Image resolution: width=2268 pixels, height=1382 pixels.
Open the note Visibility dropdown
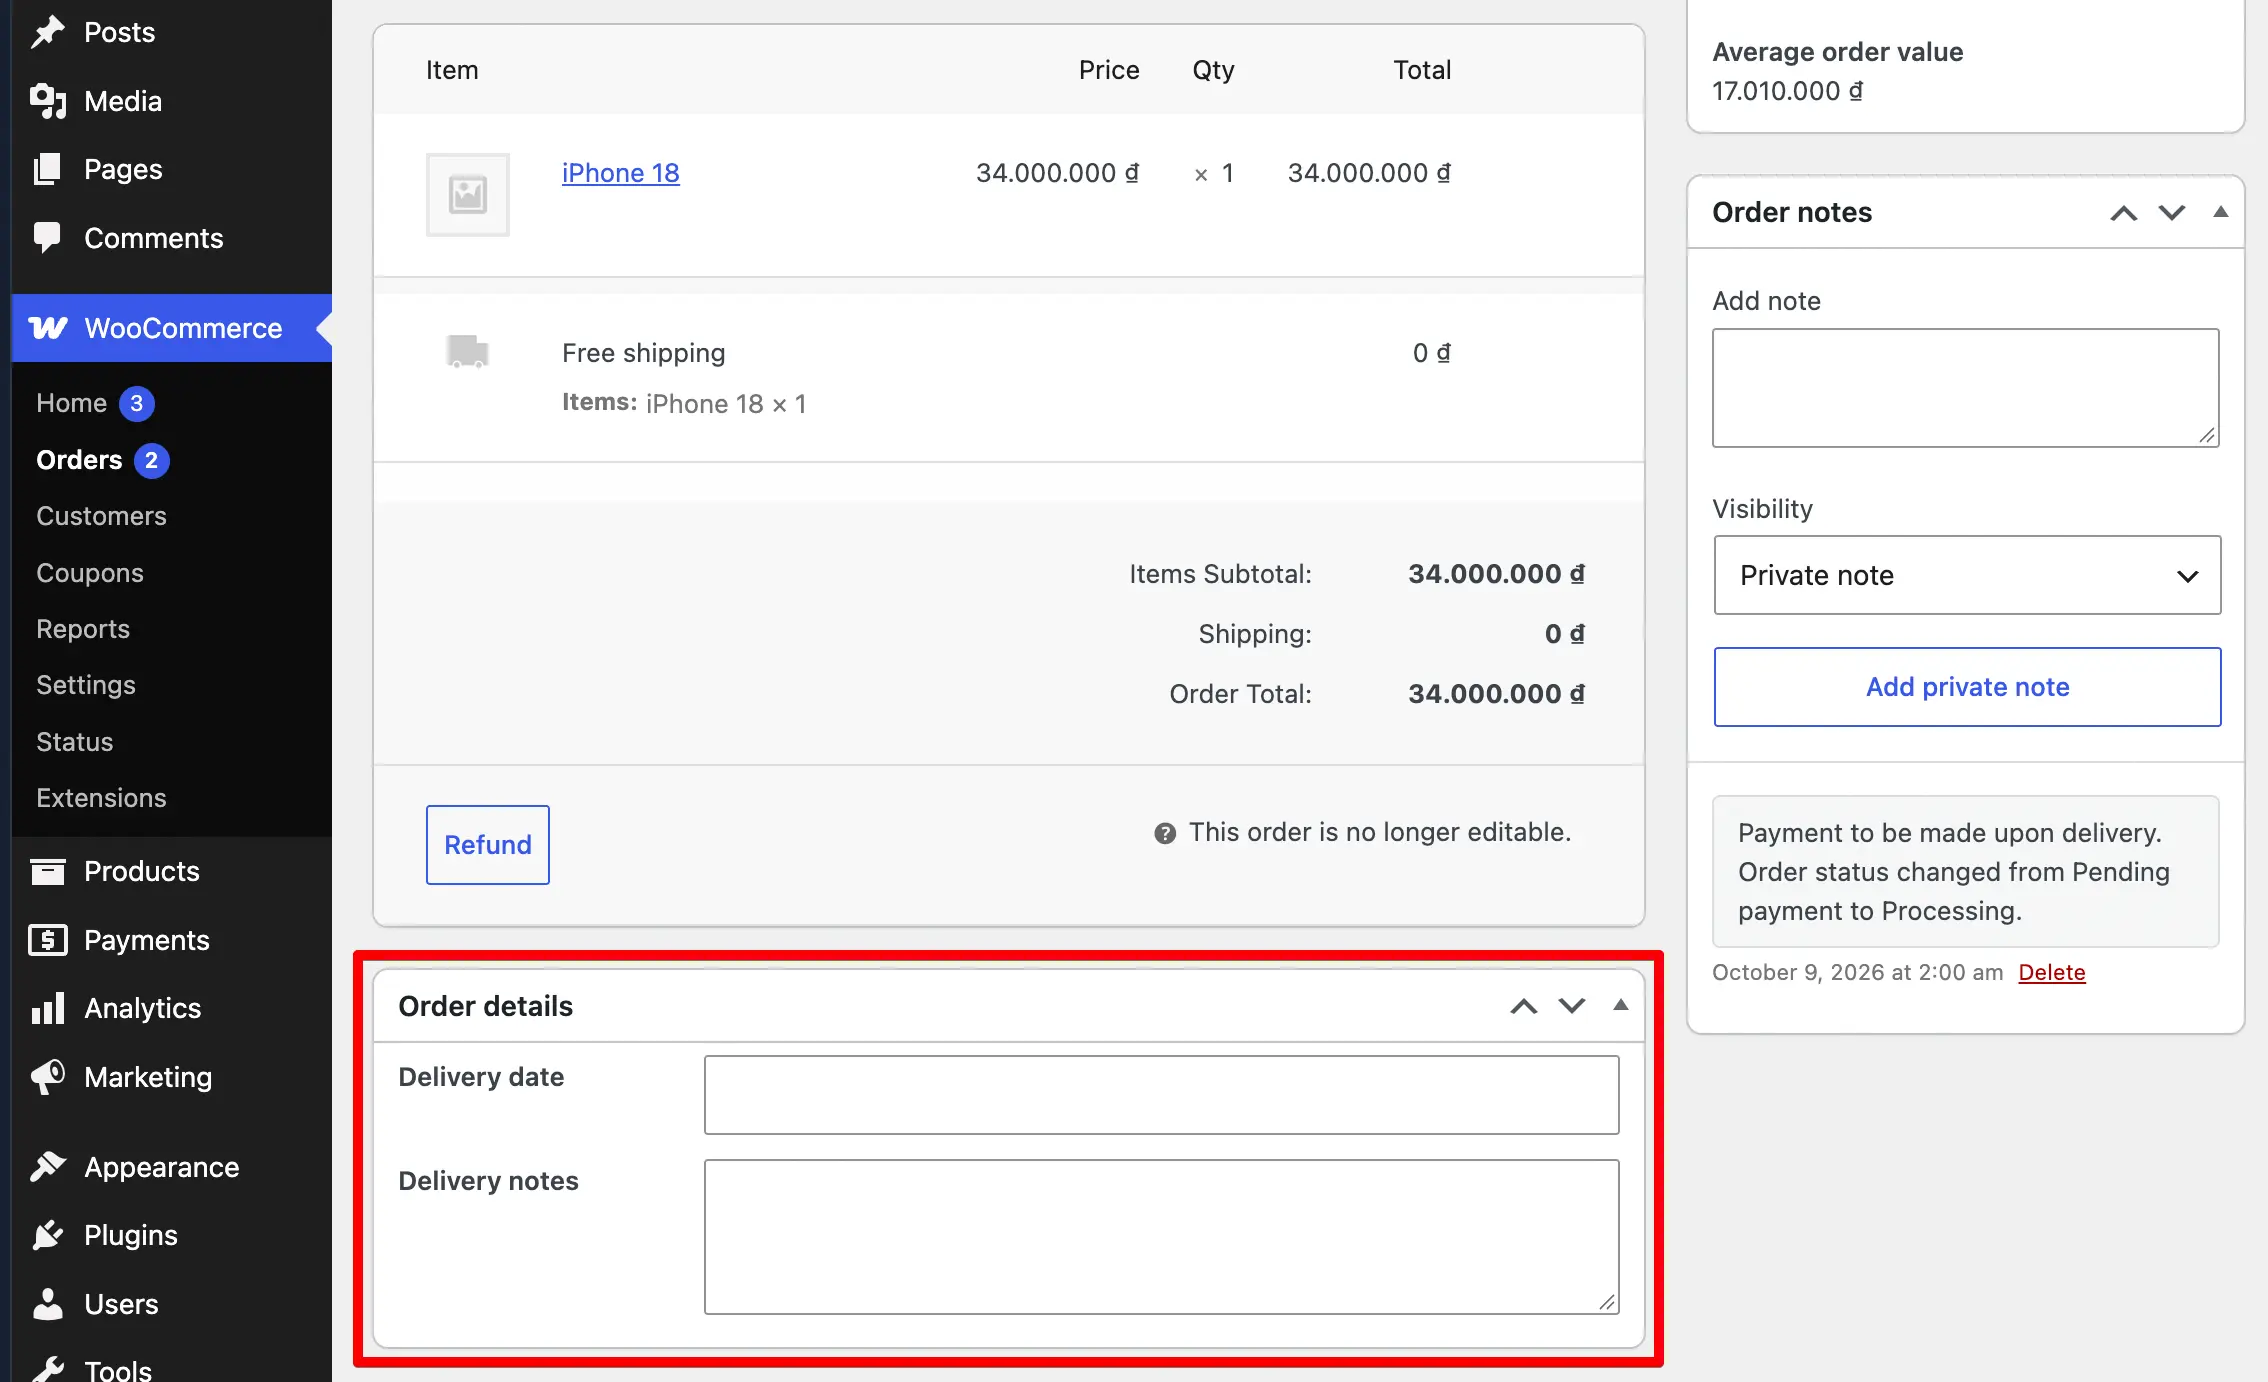point(1967,575)
